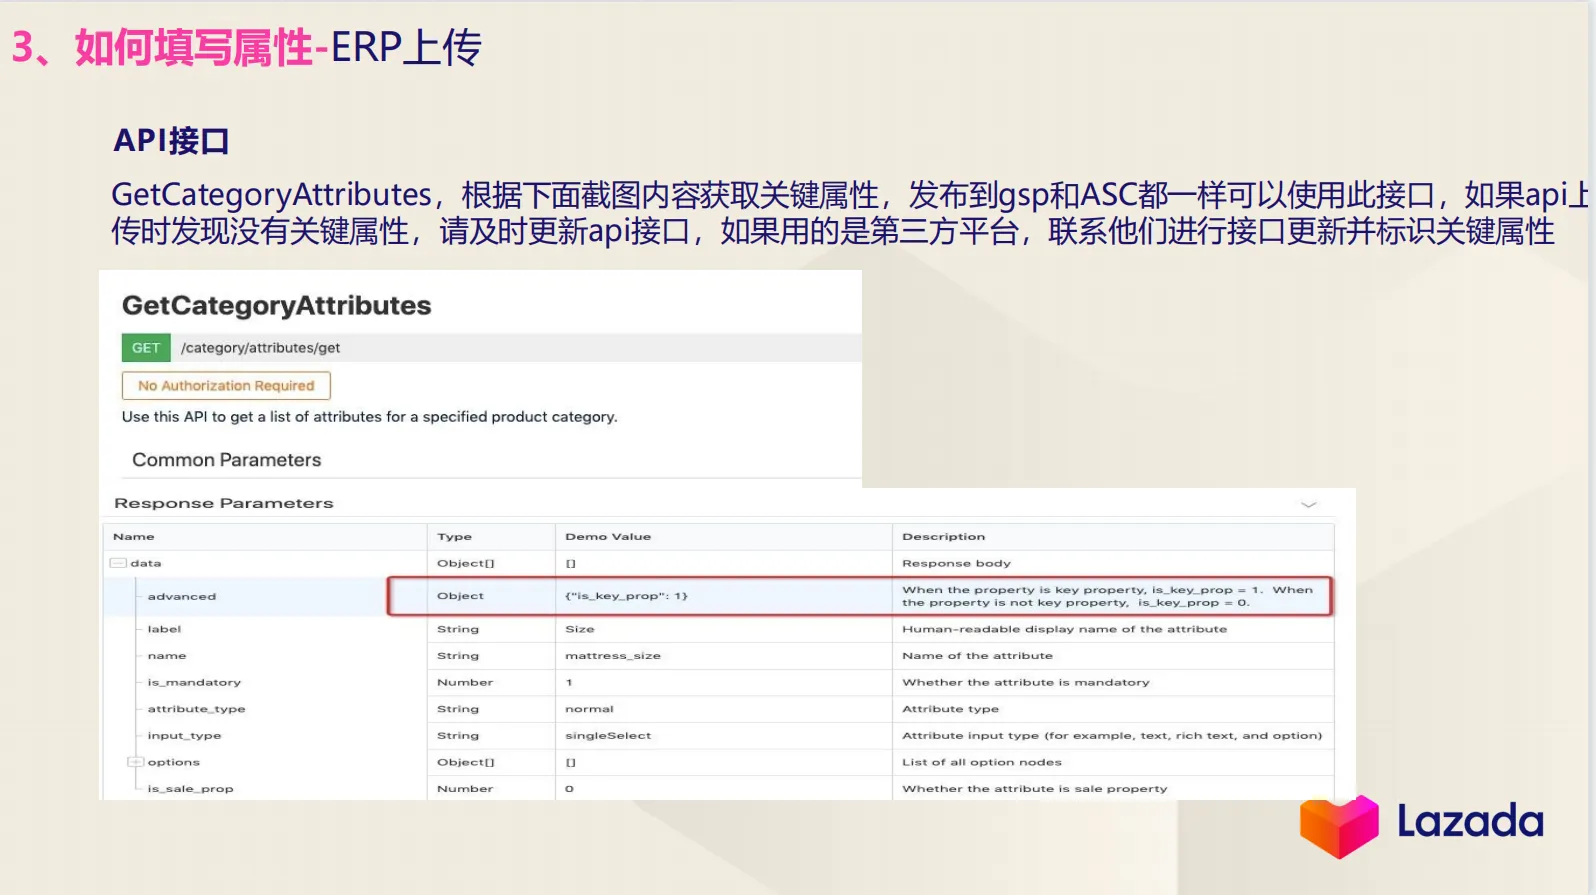The height and width of the screenshot is (895, 1596).
Task: Click the Lazada heart logo icon
Action: (x=1339, y=827)
